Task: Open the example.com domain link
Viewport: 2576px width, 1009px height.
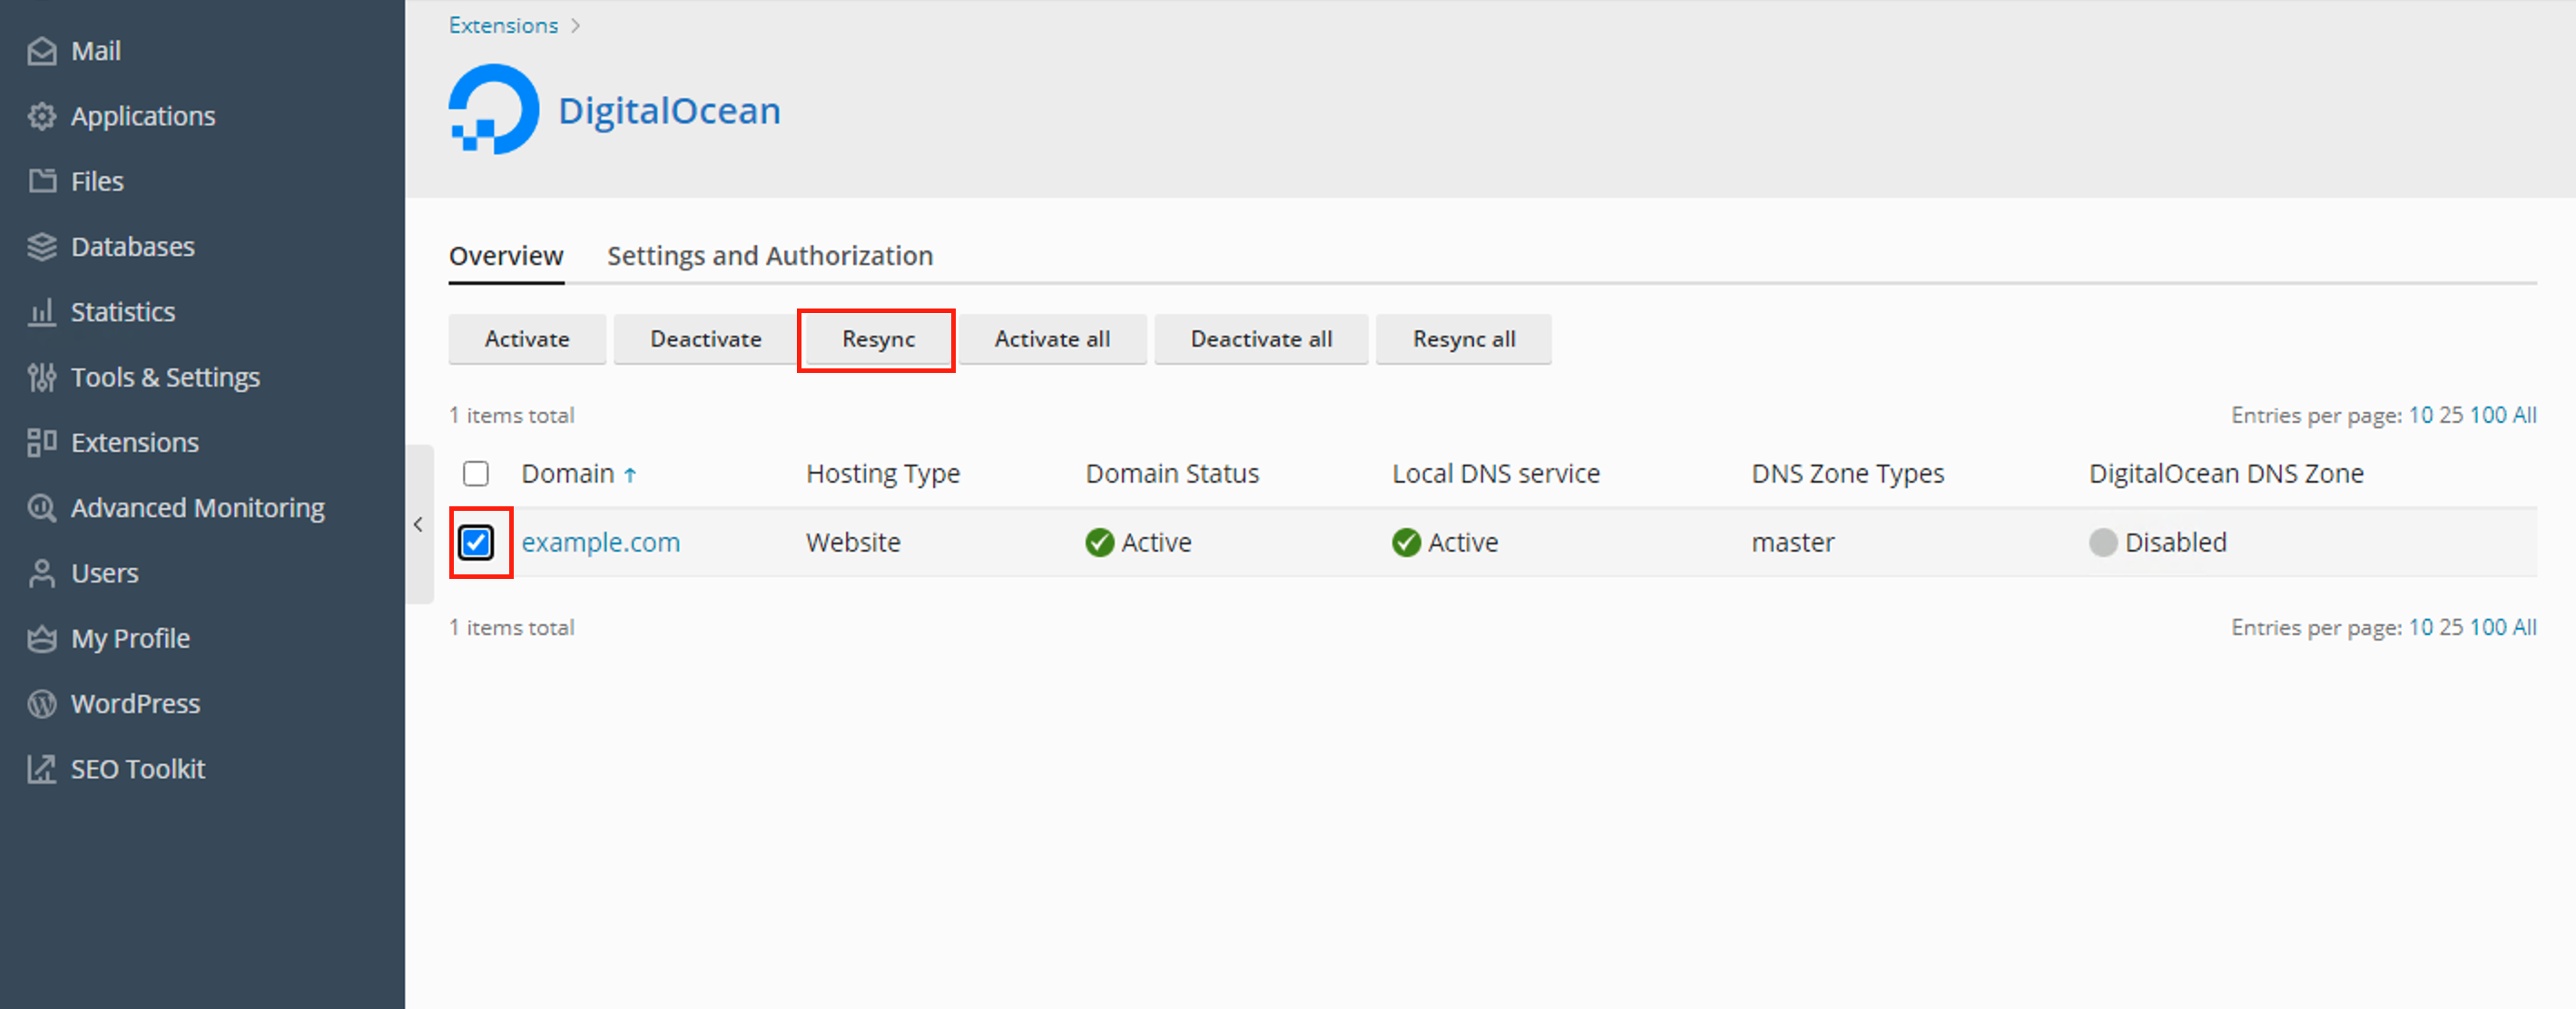Action: point(600,542)
